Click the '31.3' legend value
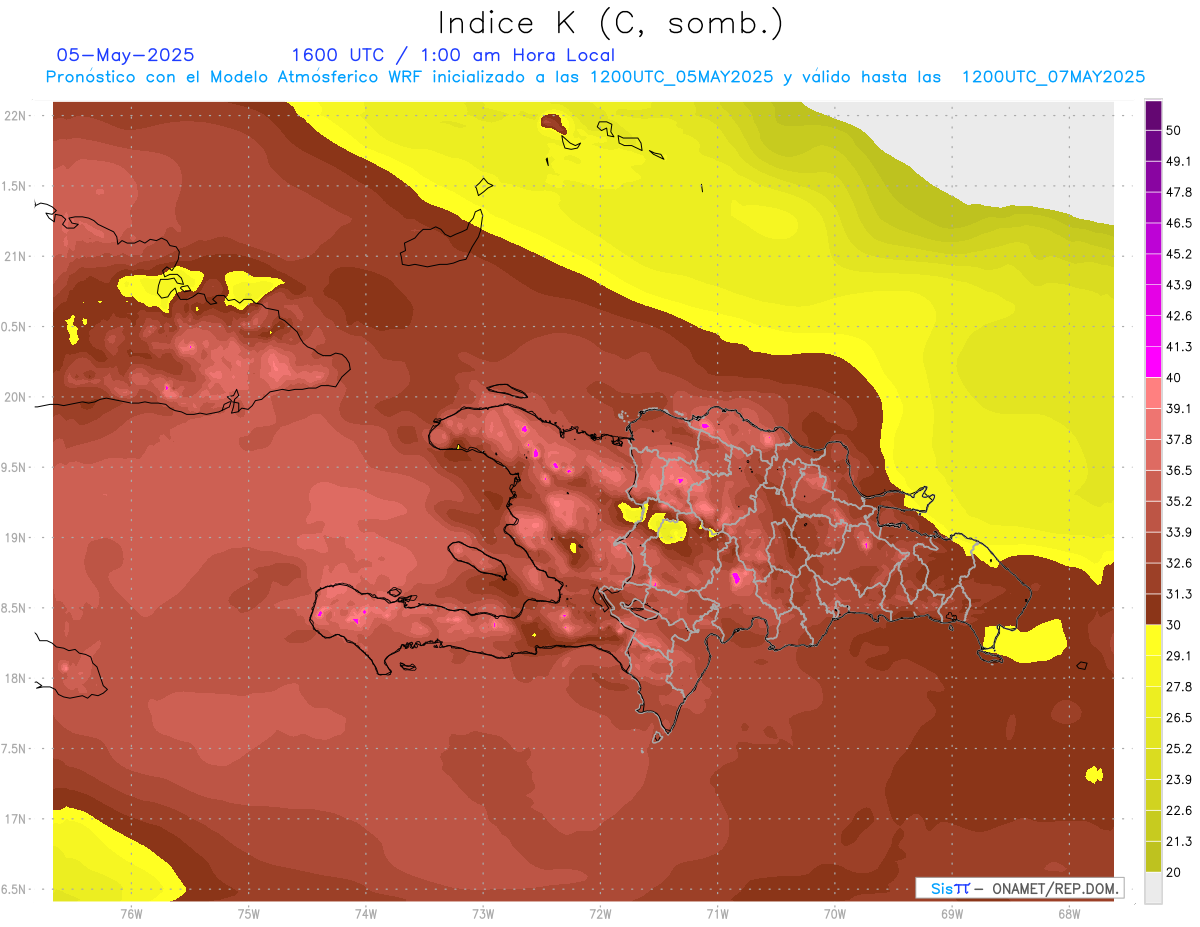Screen dimensions: 1200x927 coord(1178,594)
